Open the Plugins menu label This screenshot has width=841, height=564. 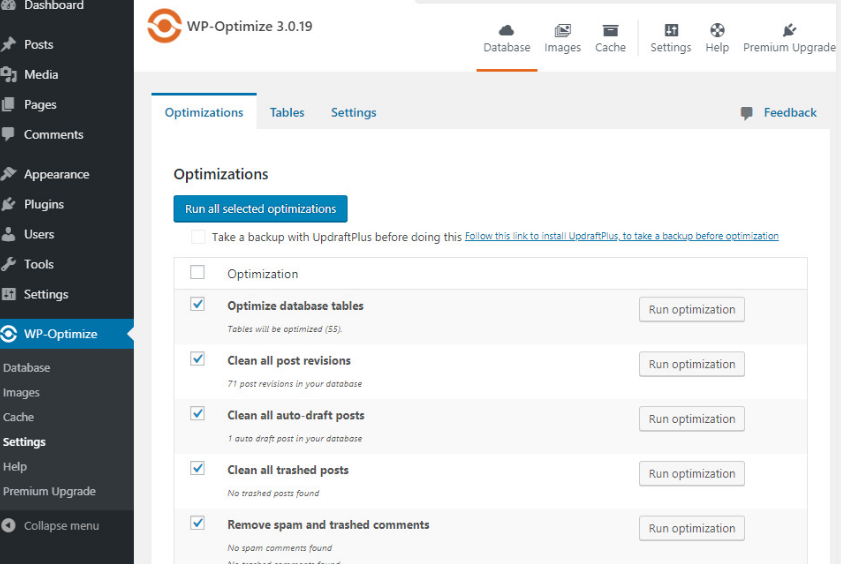(44, 204)
